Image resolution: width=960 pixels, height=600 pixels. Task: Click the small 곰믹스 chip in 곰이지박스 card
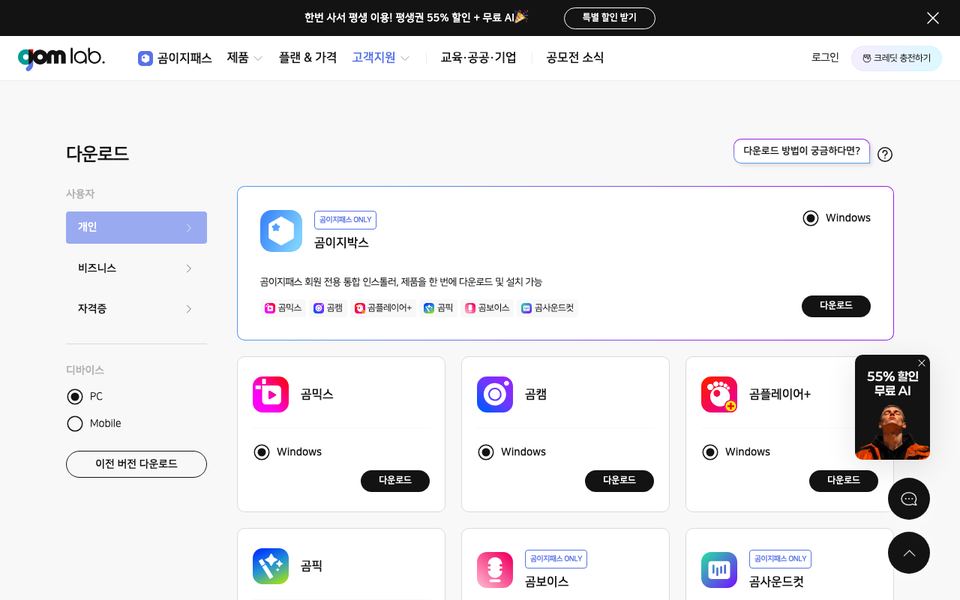tap(283, 308)
